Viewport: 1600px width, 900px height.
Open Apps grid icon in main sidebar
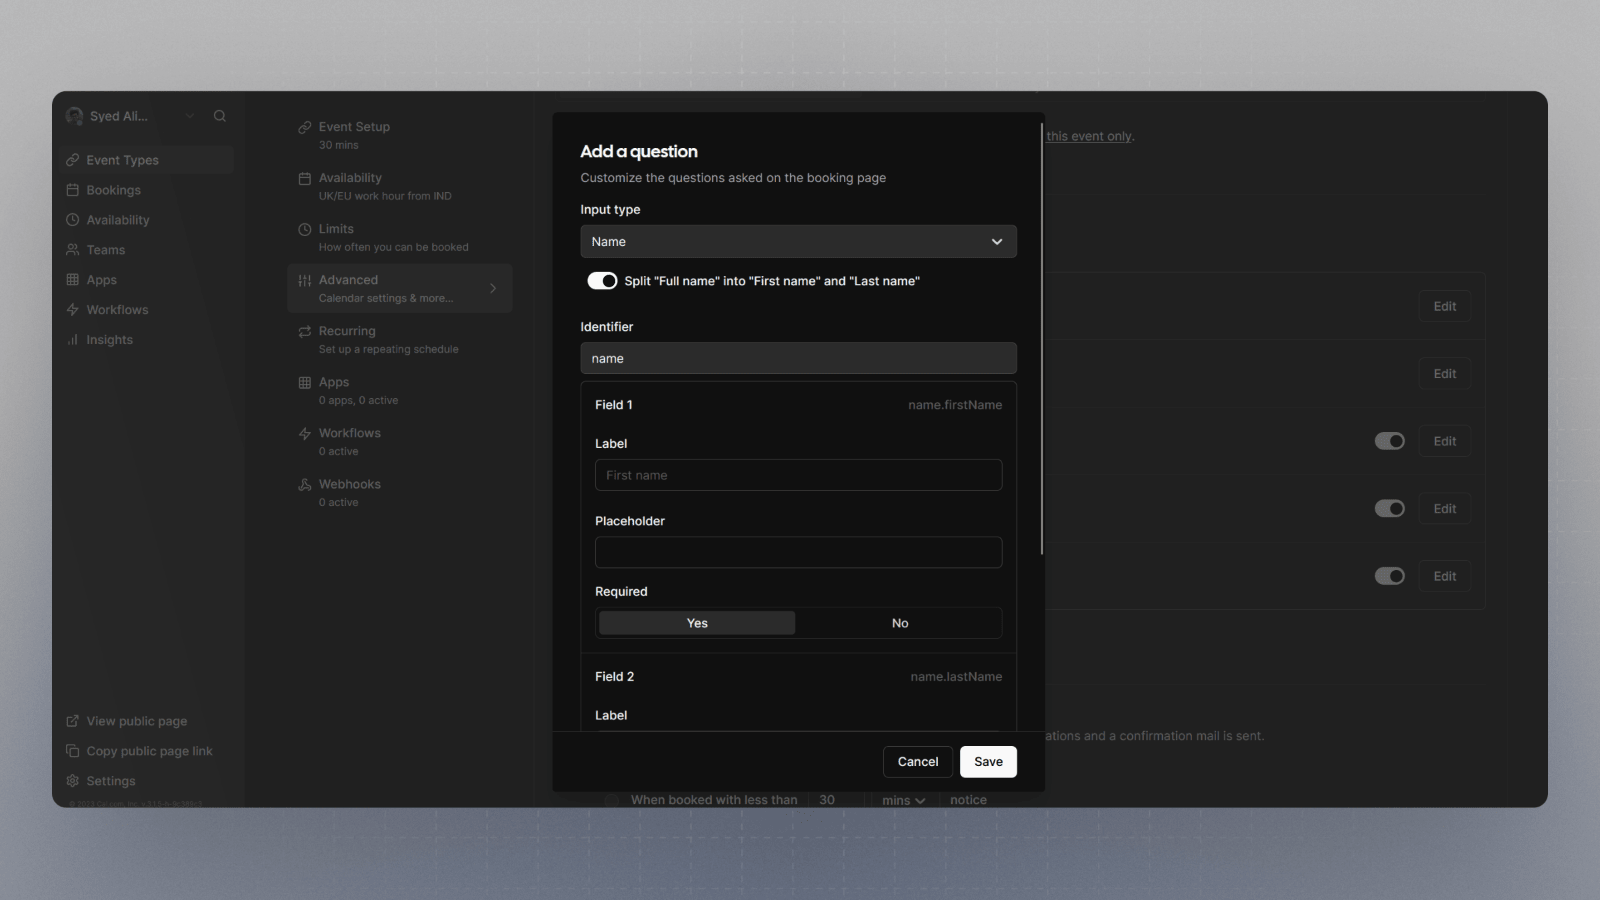point(72,280)
